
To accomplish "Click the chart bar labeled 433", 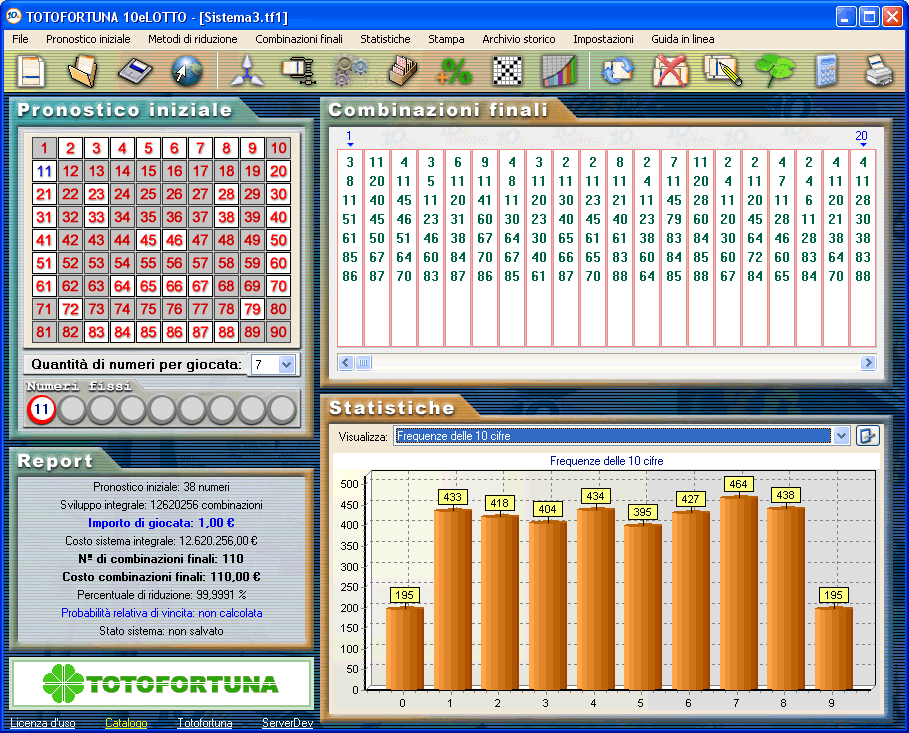I will [x=453, y=599].
